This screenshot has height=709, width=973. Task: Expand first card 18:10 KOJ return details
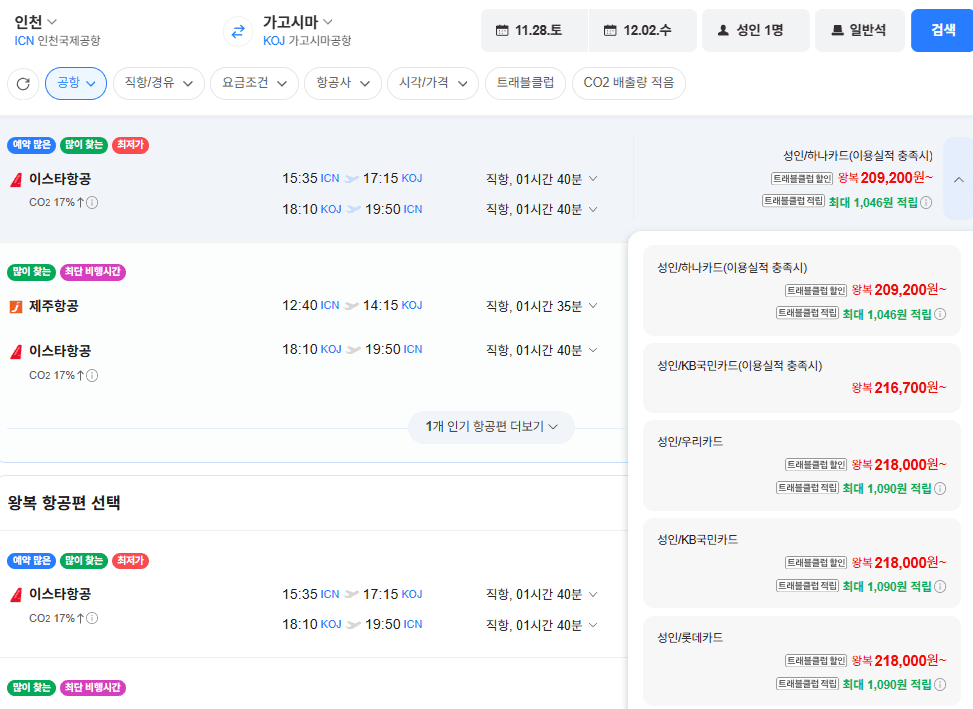[x=593, y=210]
